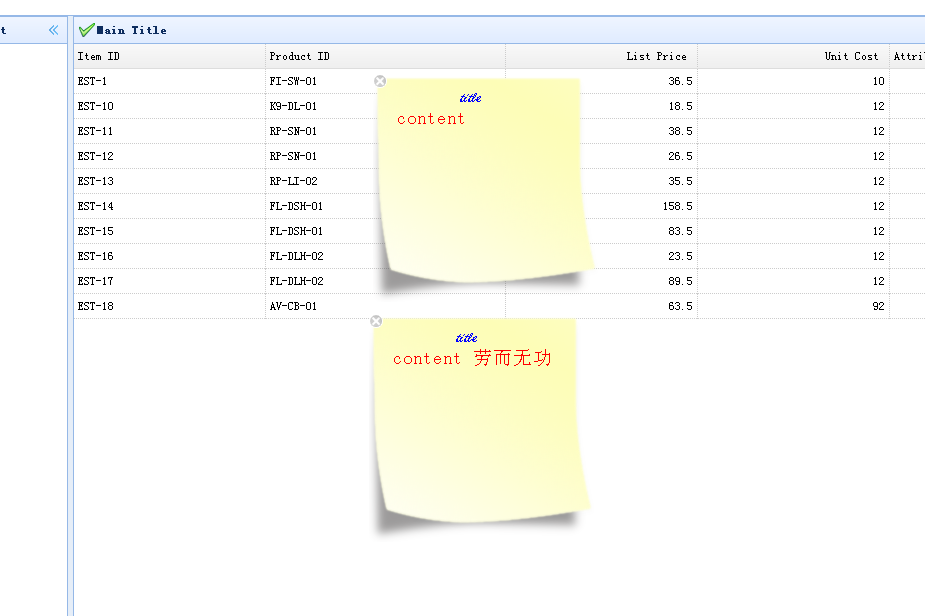
Task: Click the Chinese content text on lower note
Action: tap(512, 358)
